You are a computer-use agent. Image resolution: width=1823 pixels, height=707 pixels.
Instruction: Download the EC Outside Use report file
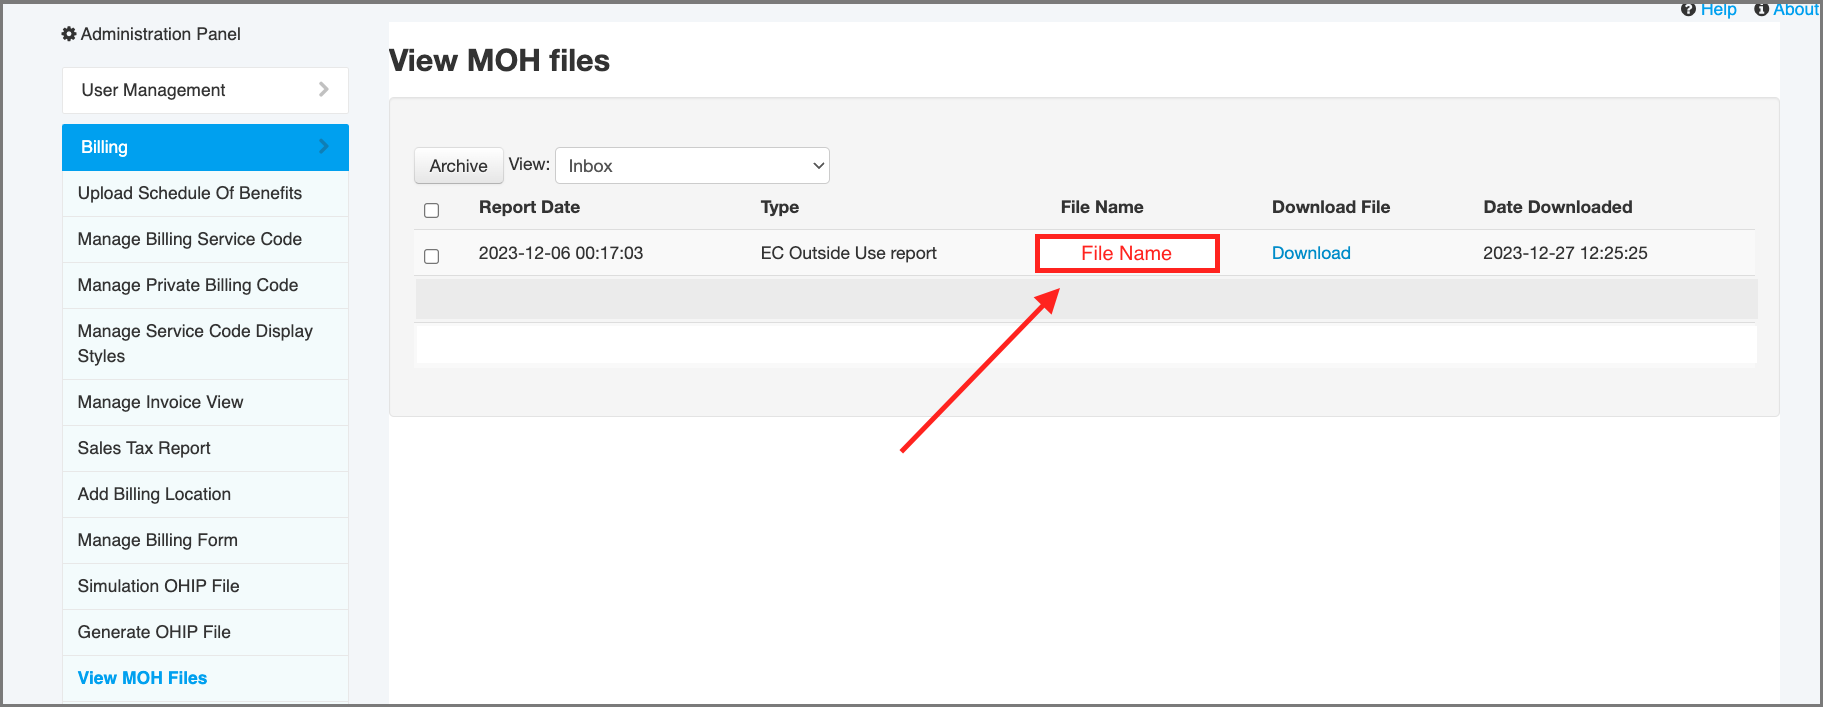coord(1311,253)
